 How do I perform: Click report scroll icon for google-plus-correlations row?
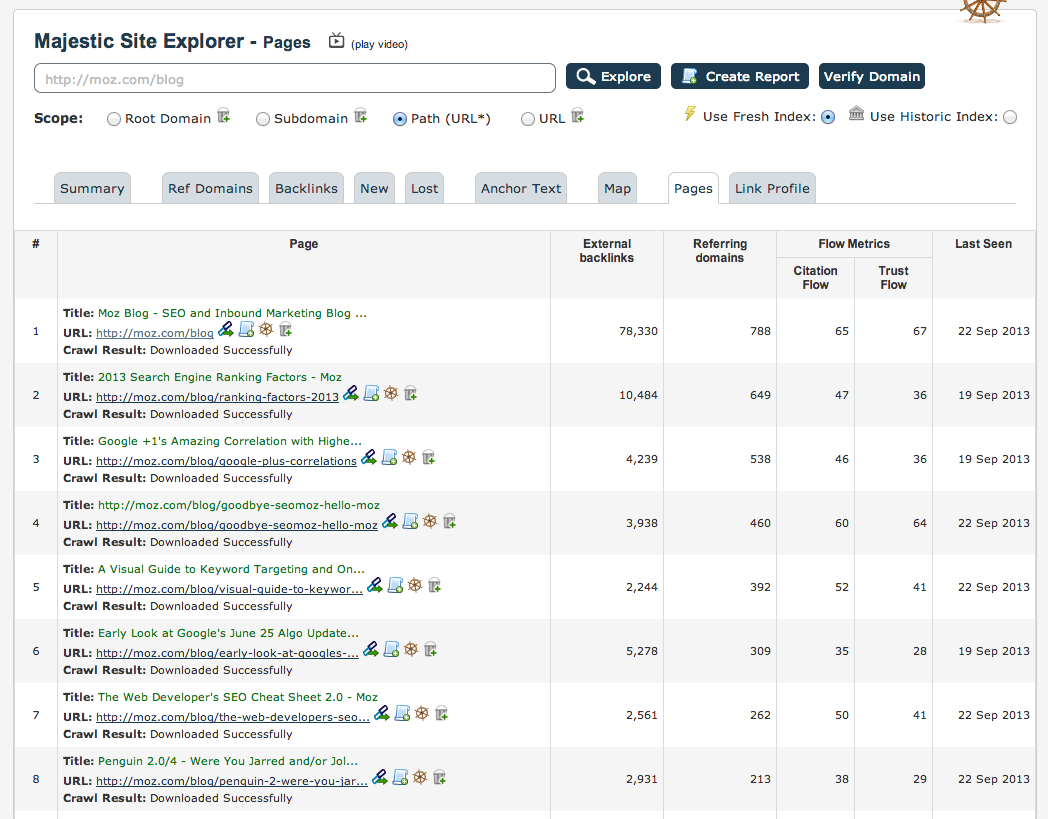(390, 458)
